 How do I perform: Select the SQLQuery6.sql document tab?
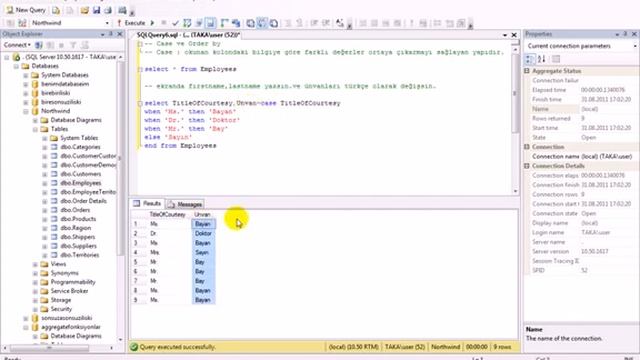click(188, 35)
